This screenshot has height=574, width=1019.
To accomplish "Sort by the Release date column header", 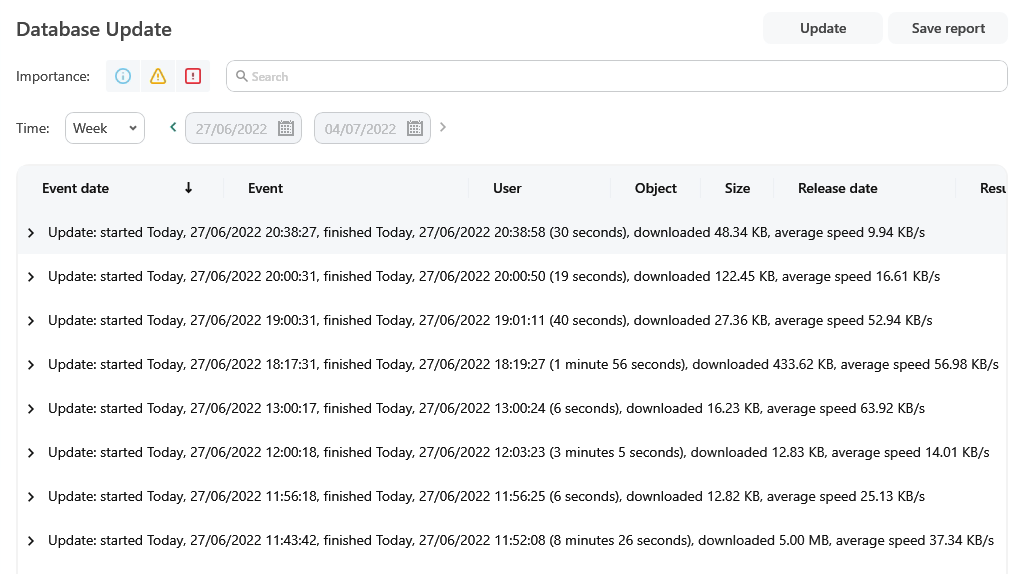I will click(x=838, y=188).
